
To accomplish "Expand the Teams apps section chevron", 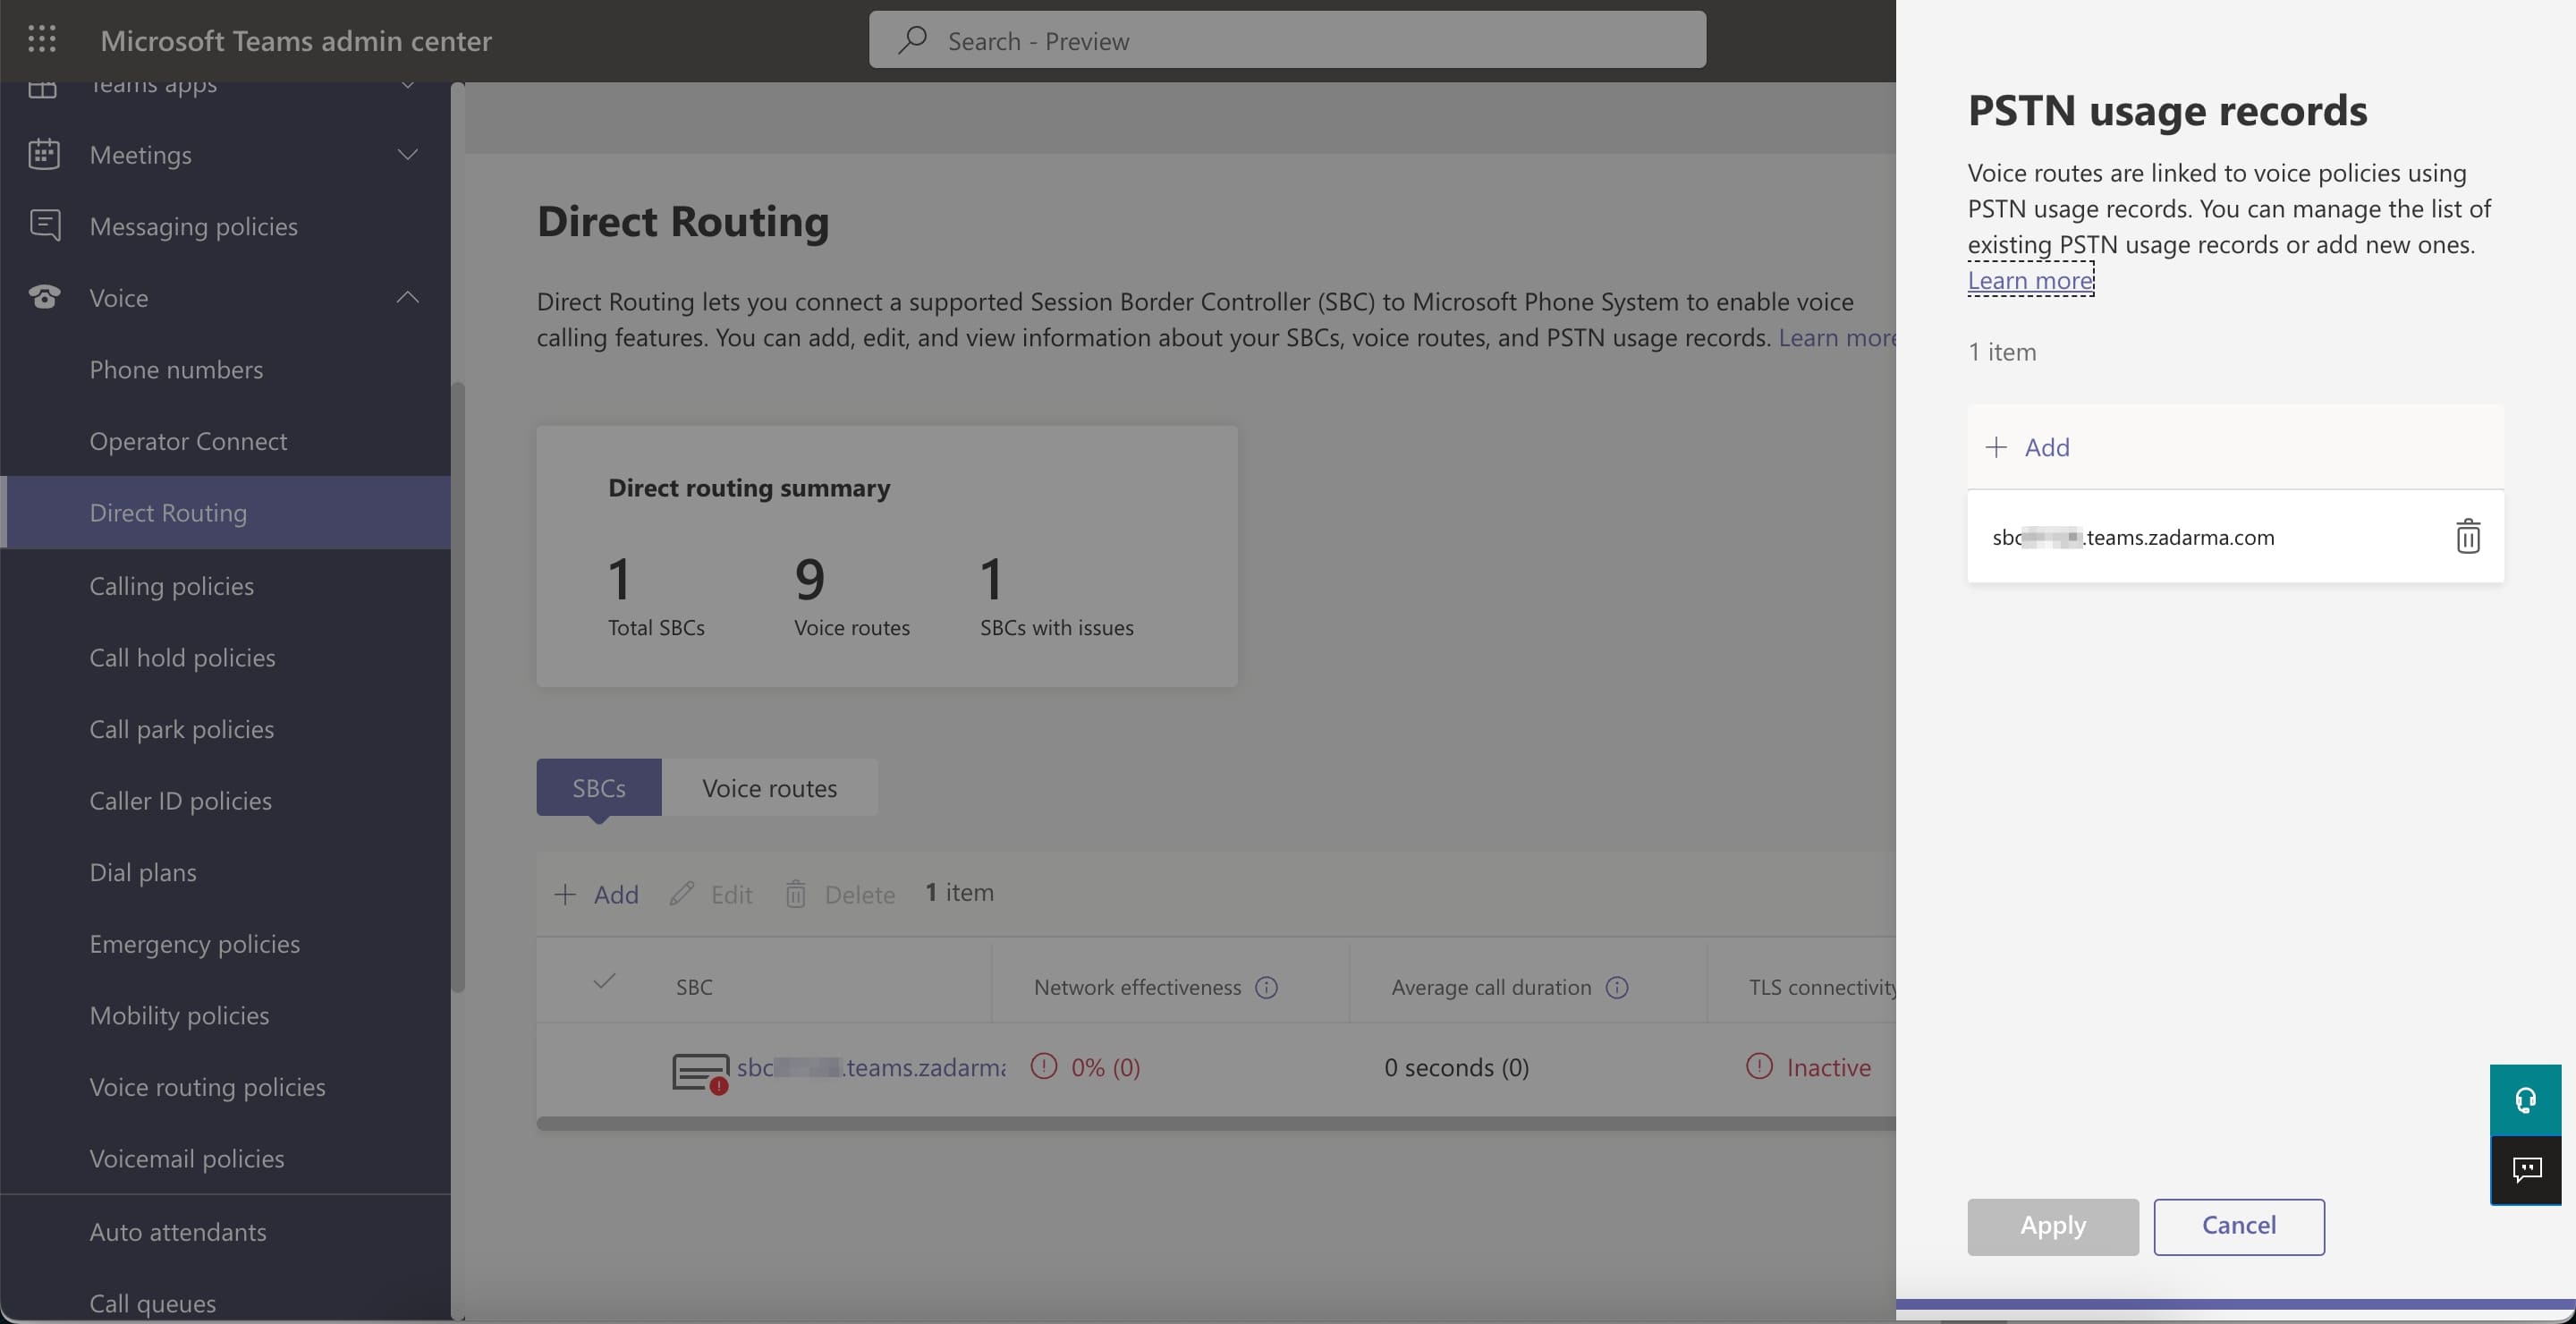I will [407, 87].
